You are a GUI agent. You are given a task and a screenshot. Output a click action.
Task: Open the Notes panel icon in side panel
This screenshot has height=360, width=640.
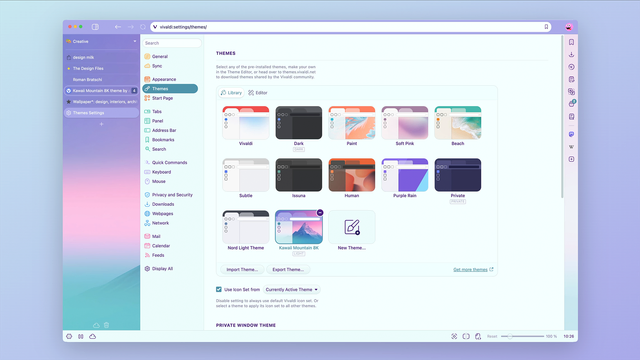click(571, 79)
